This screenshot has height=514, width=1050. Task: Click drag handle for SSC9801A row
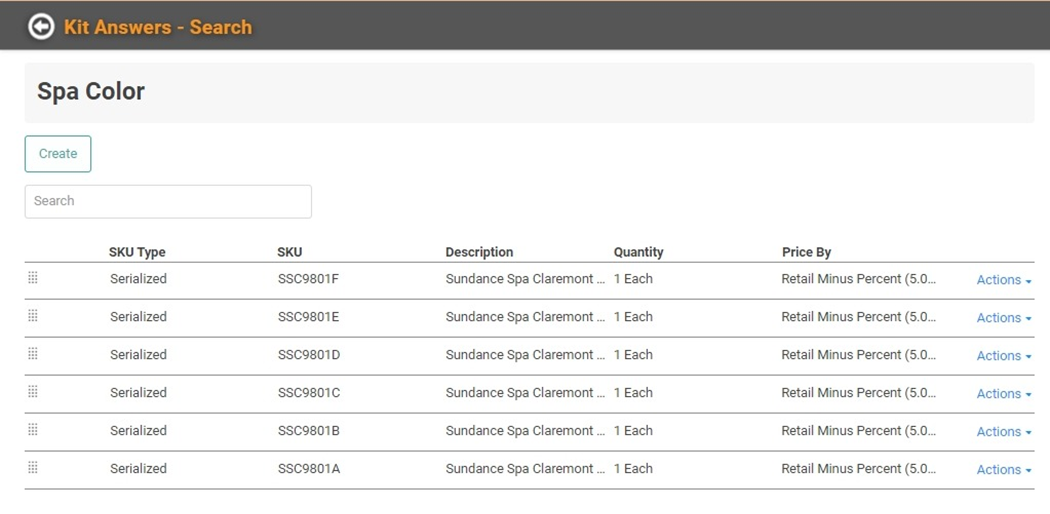coord(33,468)
